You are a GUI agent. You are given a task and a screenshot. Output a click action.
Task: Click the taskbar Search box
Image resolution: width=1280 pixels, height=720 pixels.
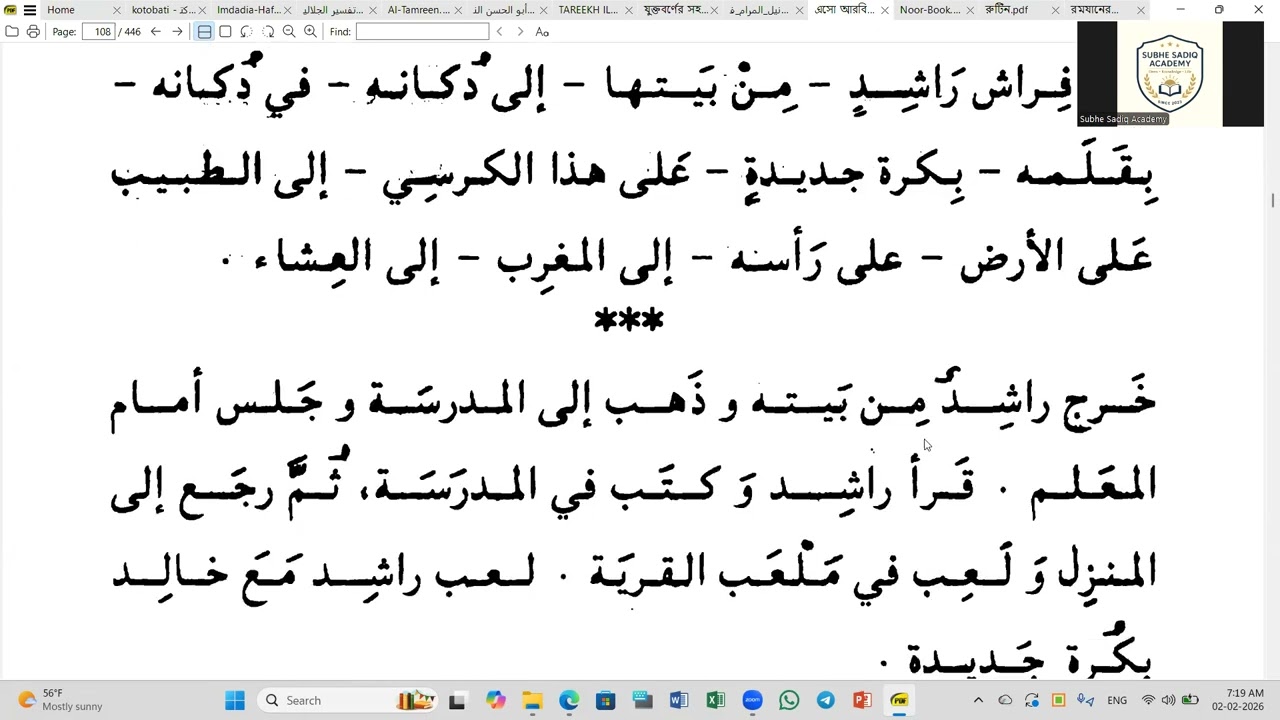coord(345,700)
